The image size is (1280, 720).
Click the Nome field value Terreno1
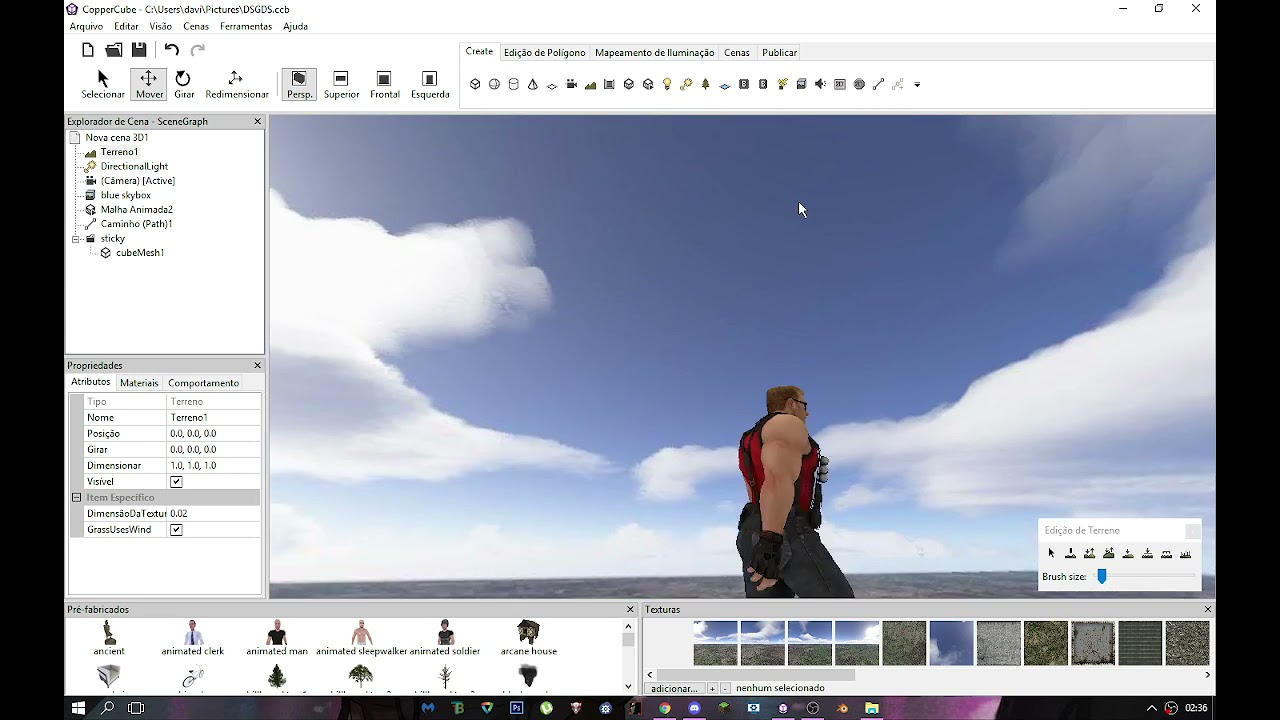213,418
